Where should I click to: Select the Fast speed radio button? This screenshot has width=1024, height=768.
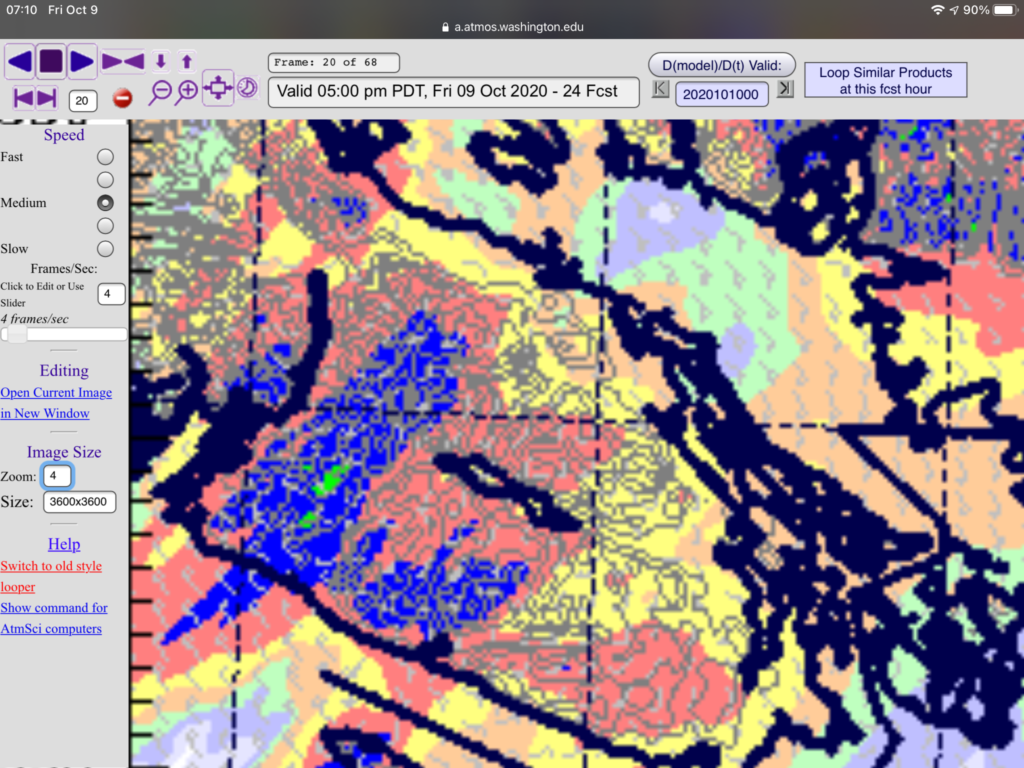click(105, 157)
